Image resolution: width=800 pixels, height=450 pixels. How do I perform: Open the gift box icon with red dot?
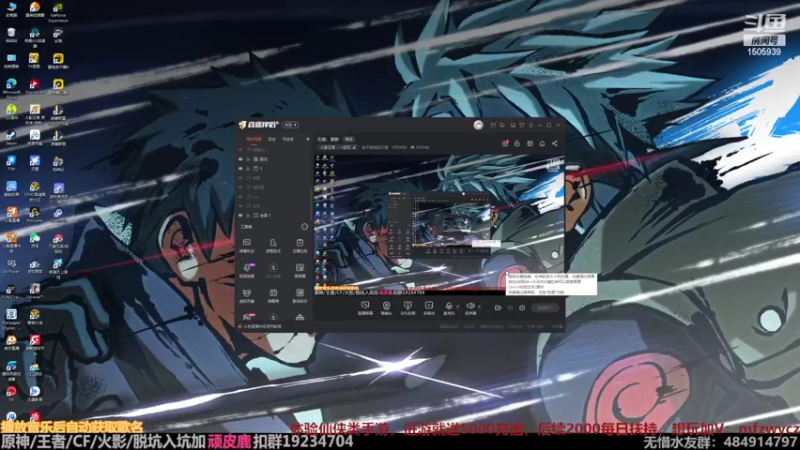[505, 143]
